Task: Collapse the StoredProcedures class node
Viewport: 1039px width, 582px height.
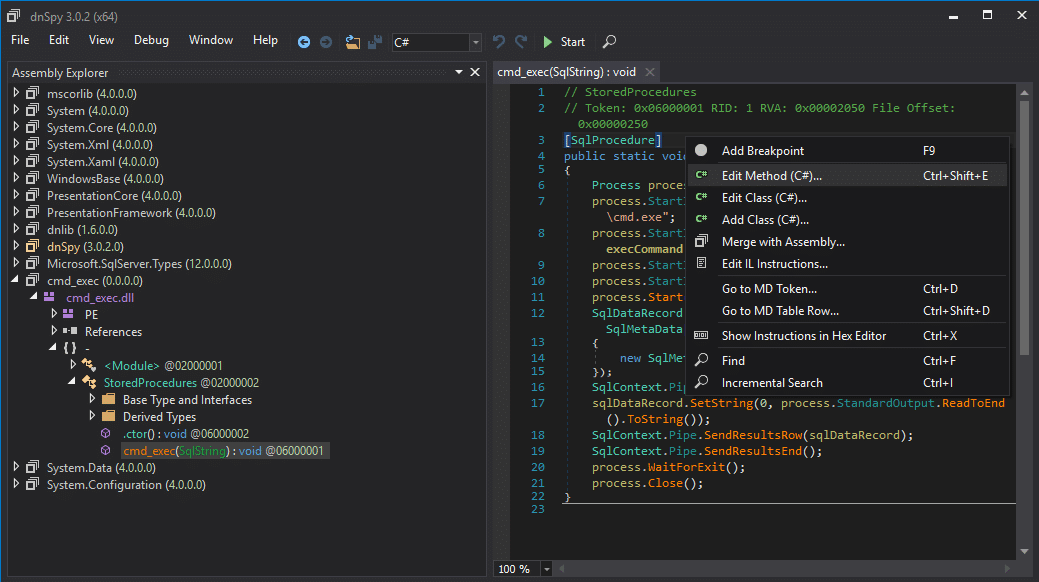Action: pyautogui.click(x=72, y=382)
